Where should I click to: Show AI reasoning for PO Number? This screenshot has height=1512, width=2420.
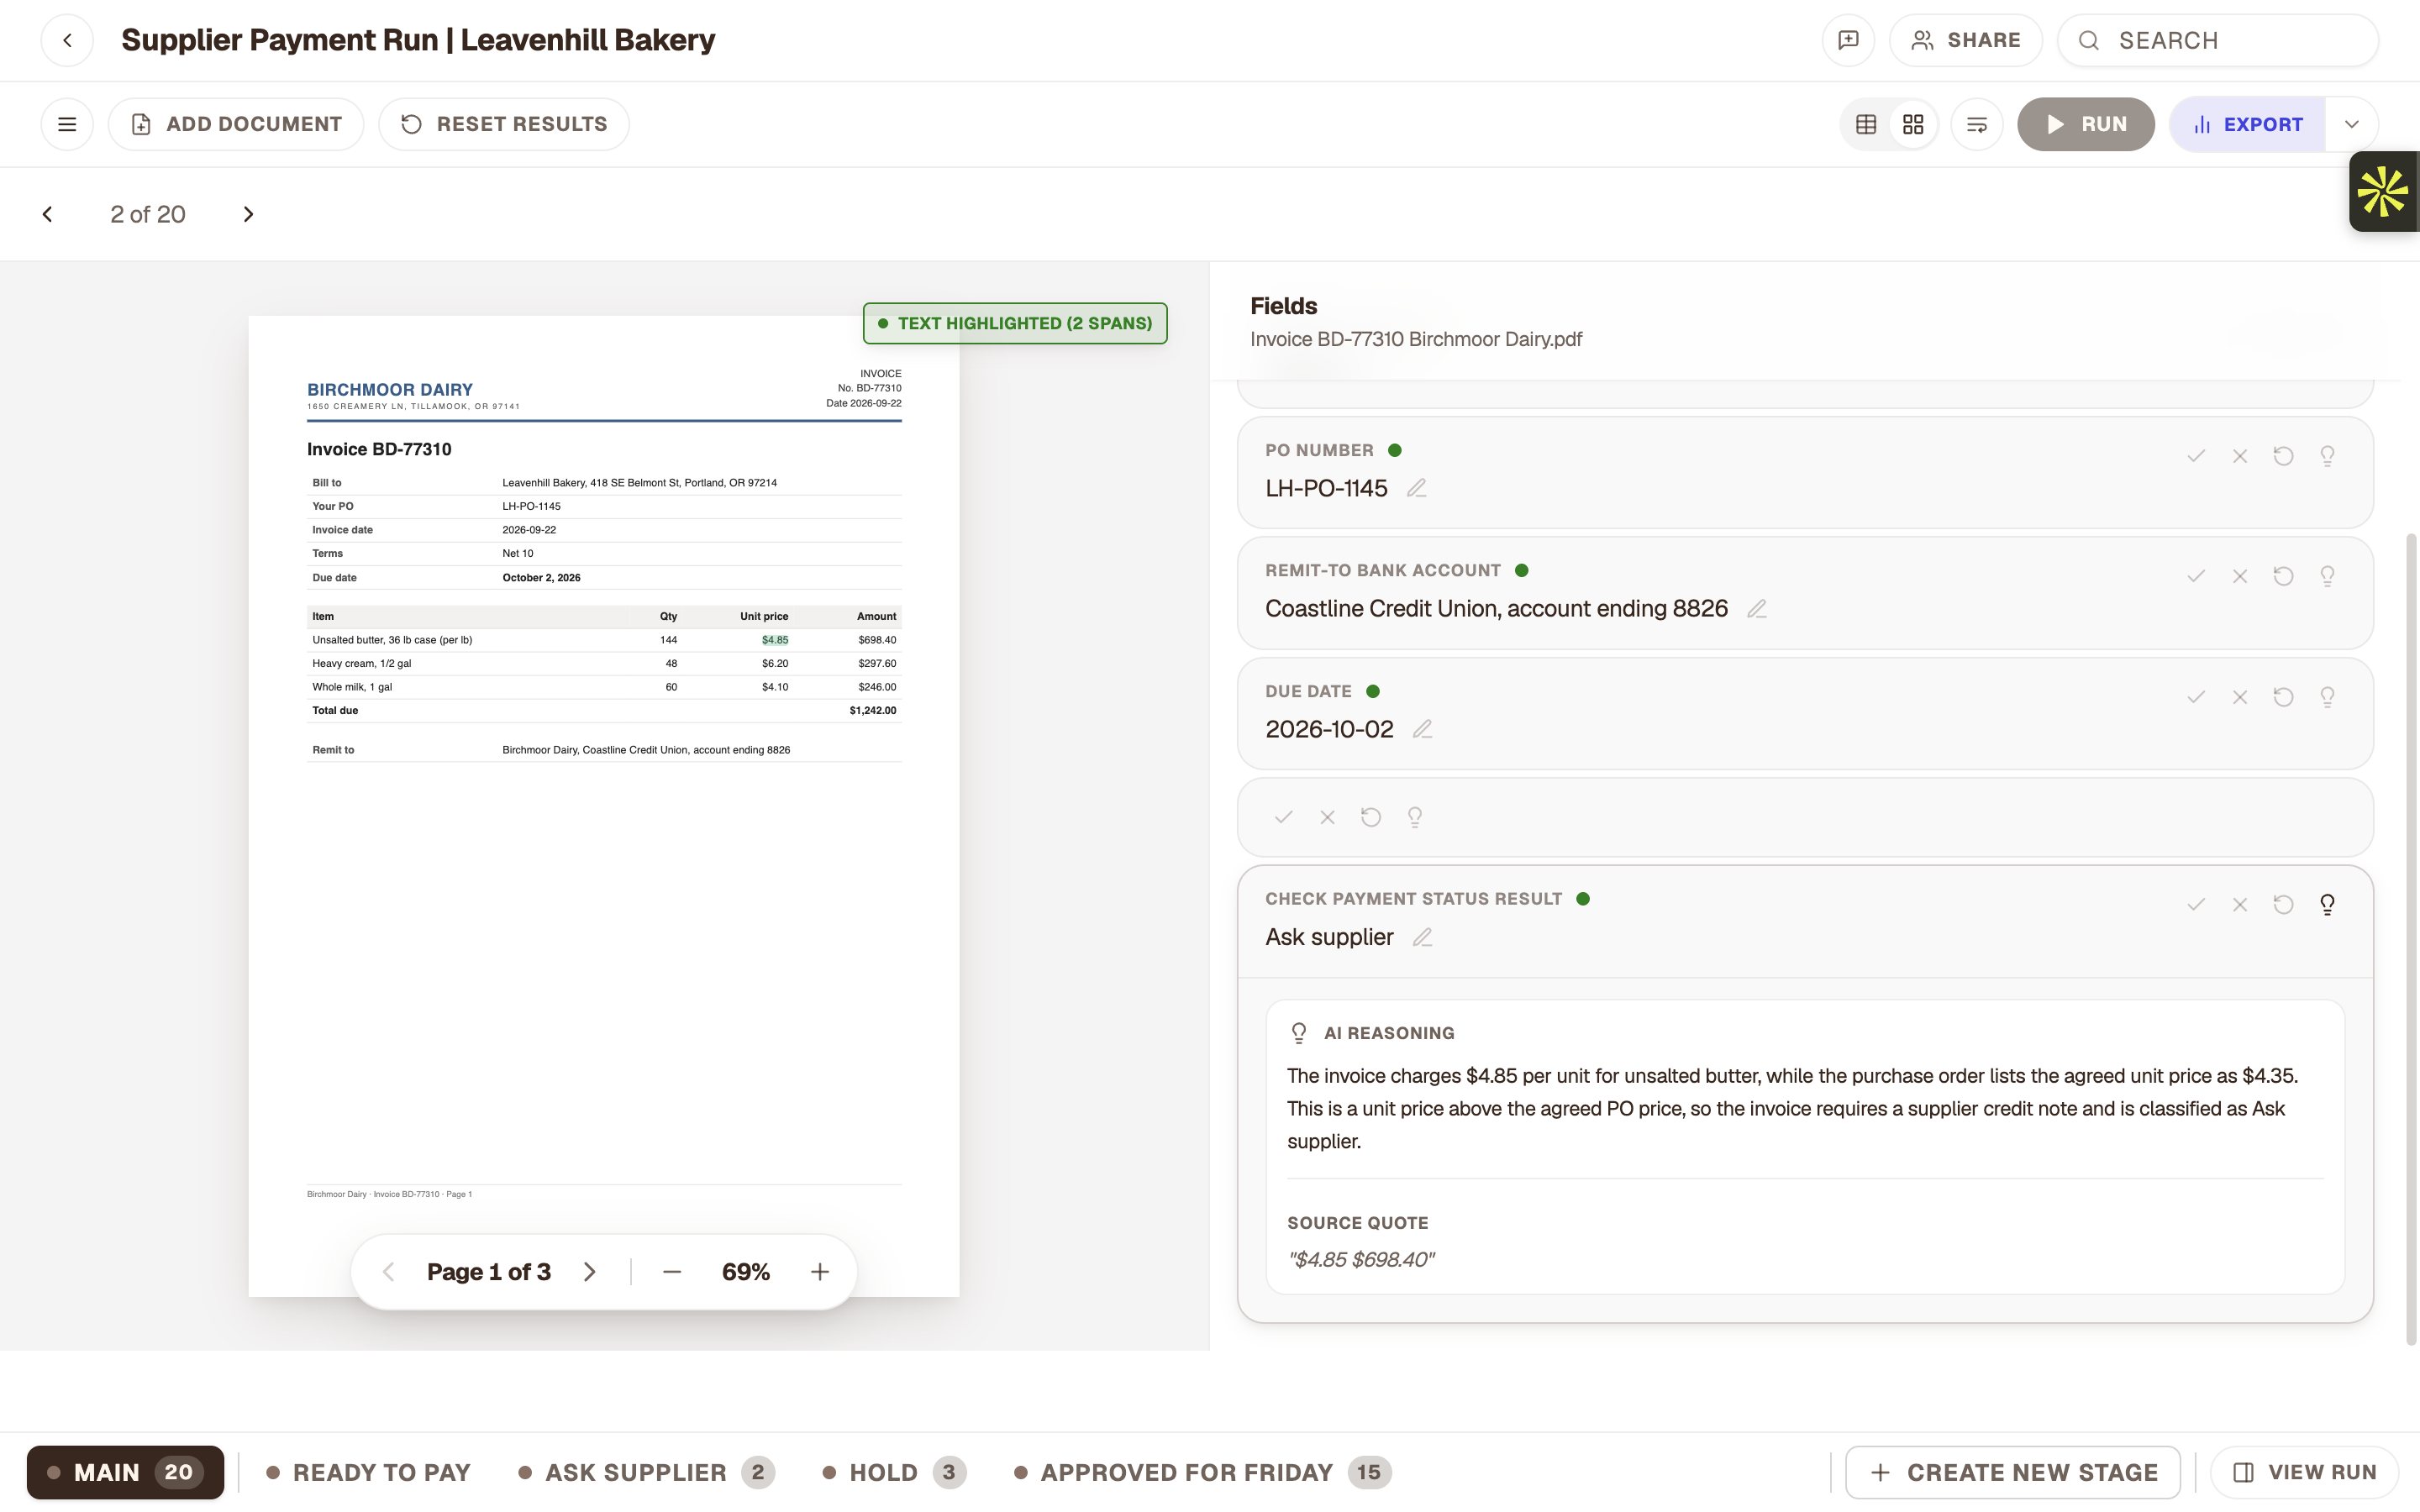2328,456
